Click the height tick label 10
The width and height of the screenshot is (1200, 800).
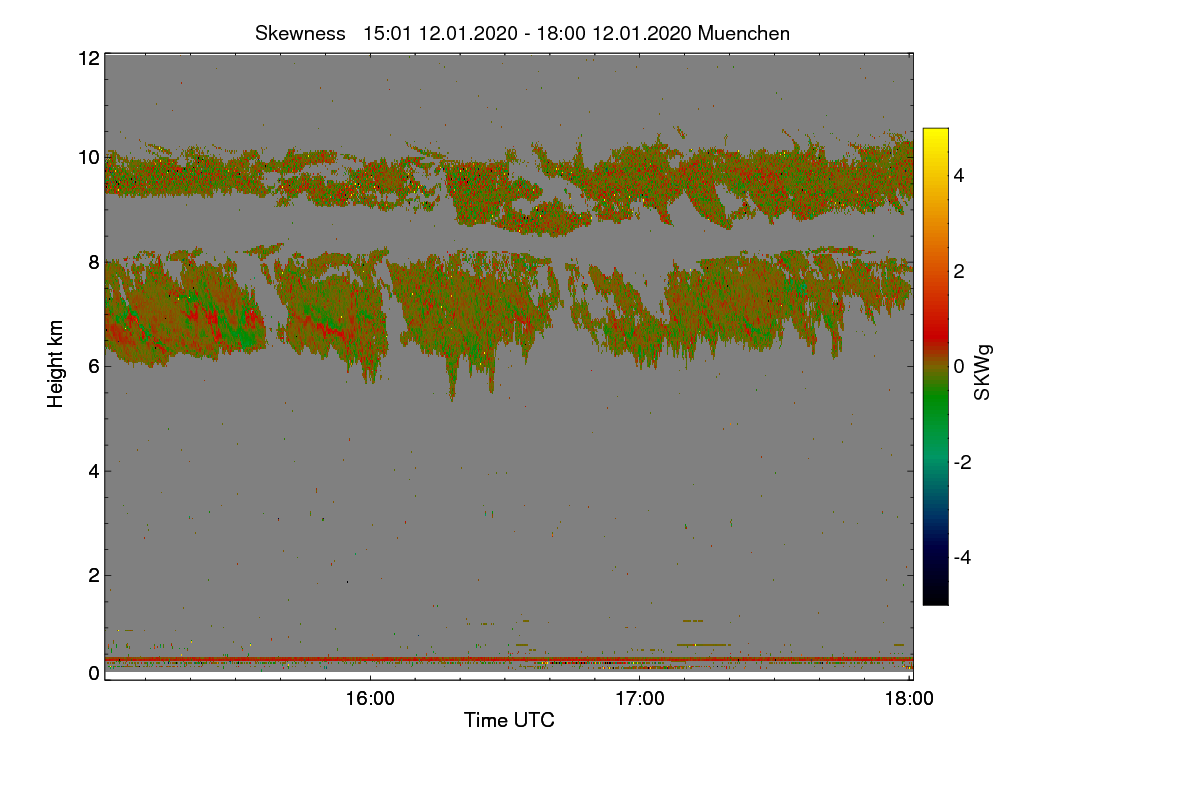pos(88,157)
